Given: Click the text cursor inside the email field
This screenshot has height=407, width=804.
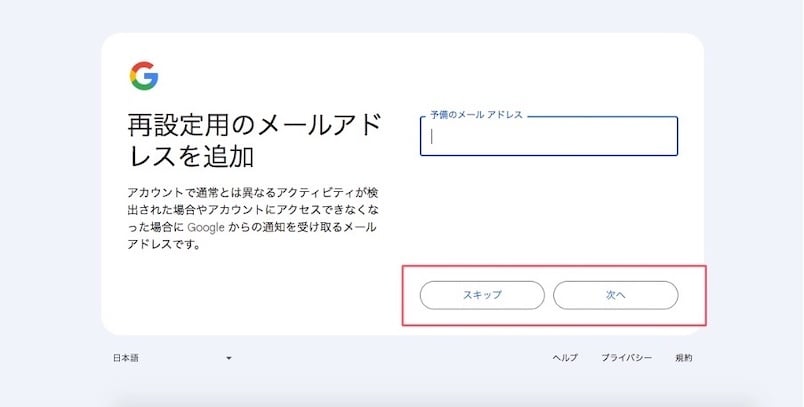Looking at the screenshot, I should [432, 137].
